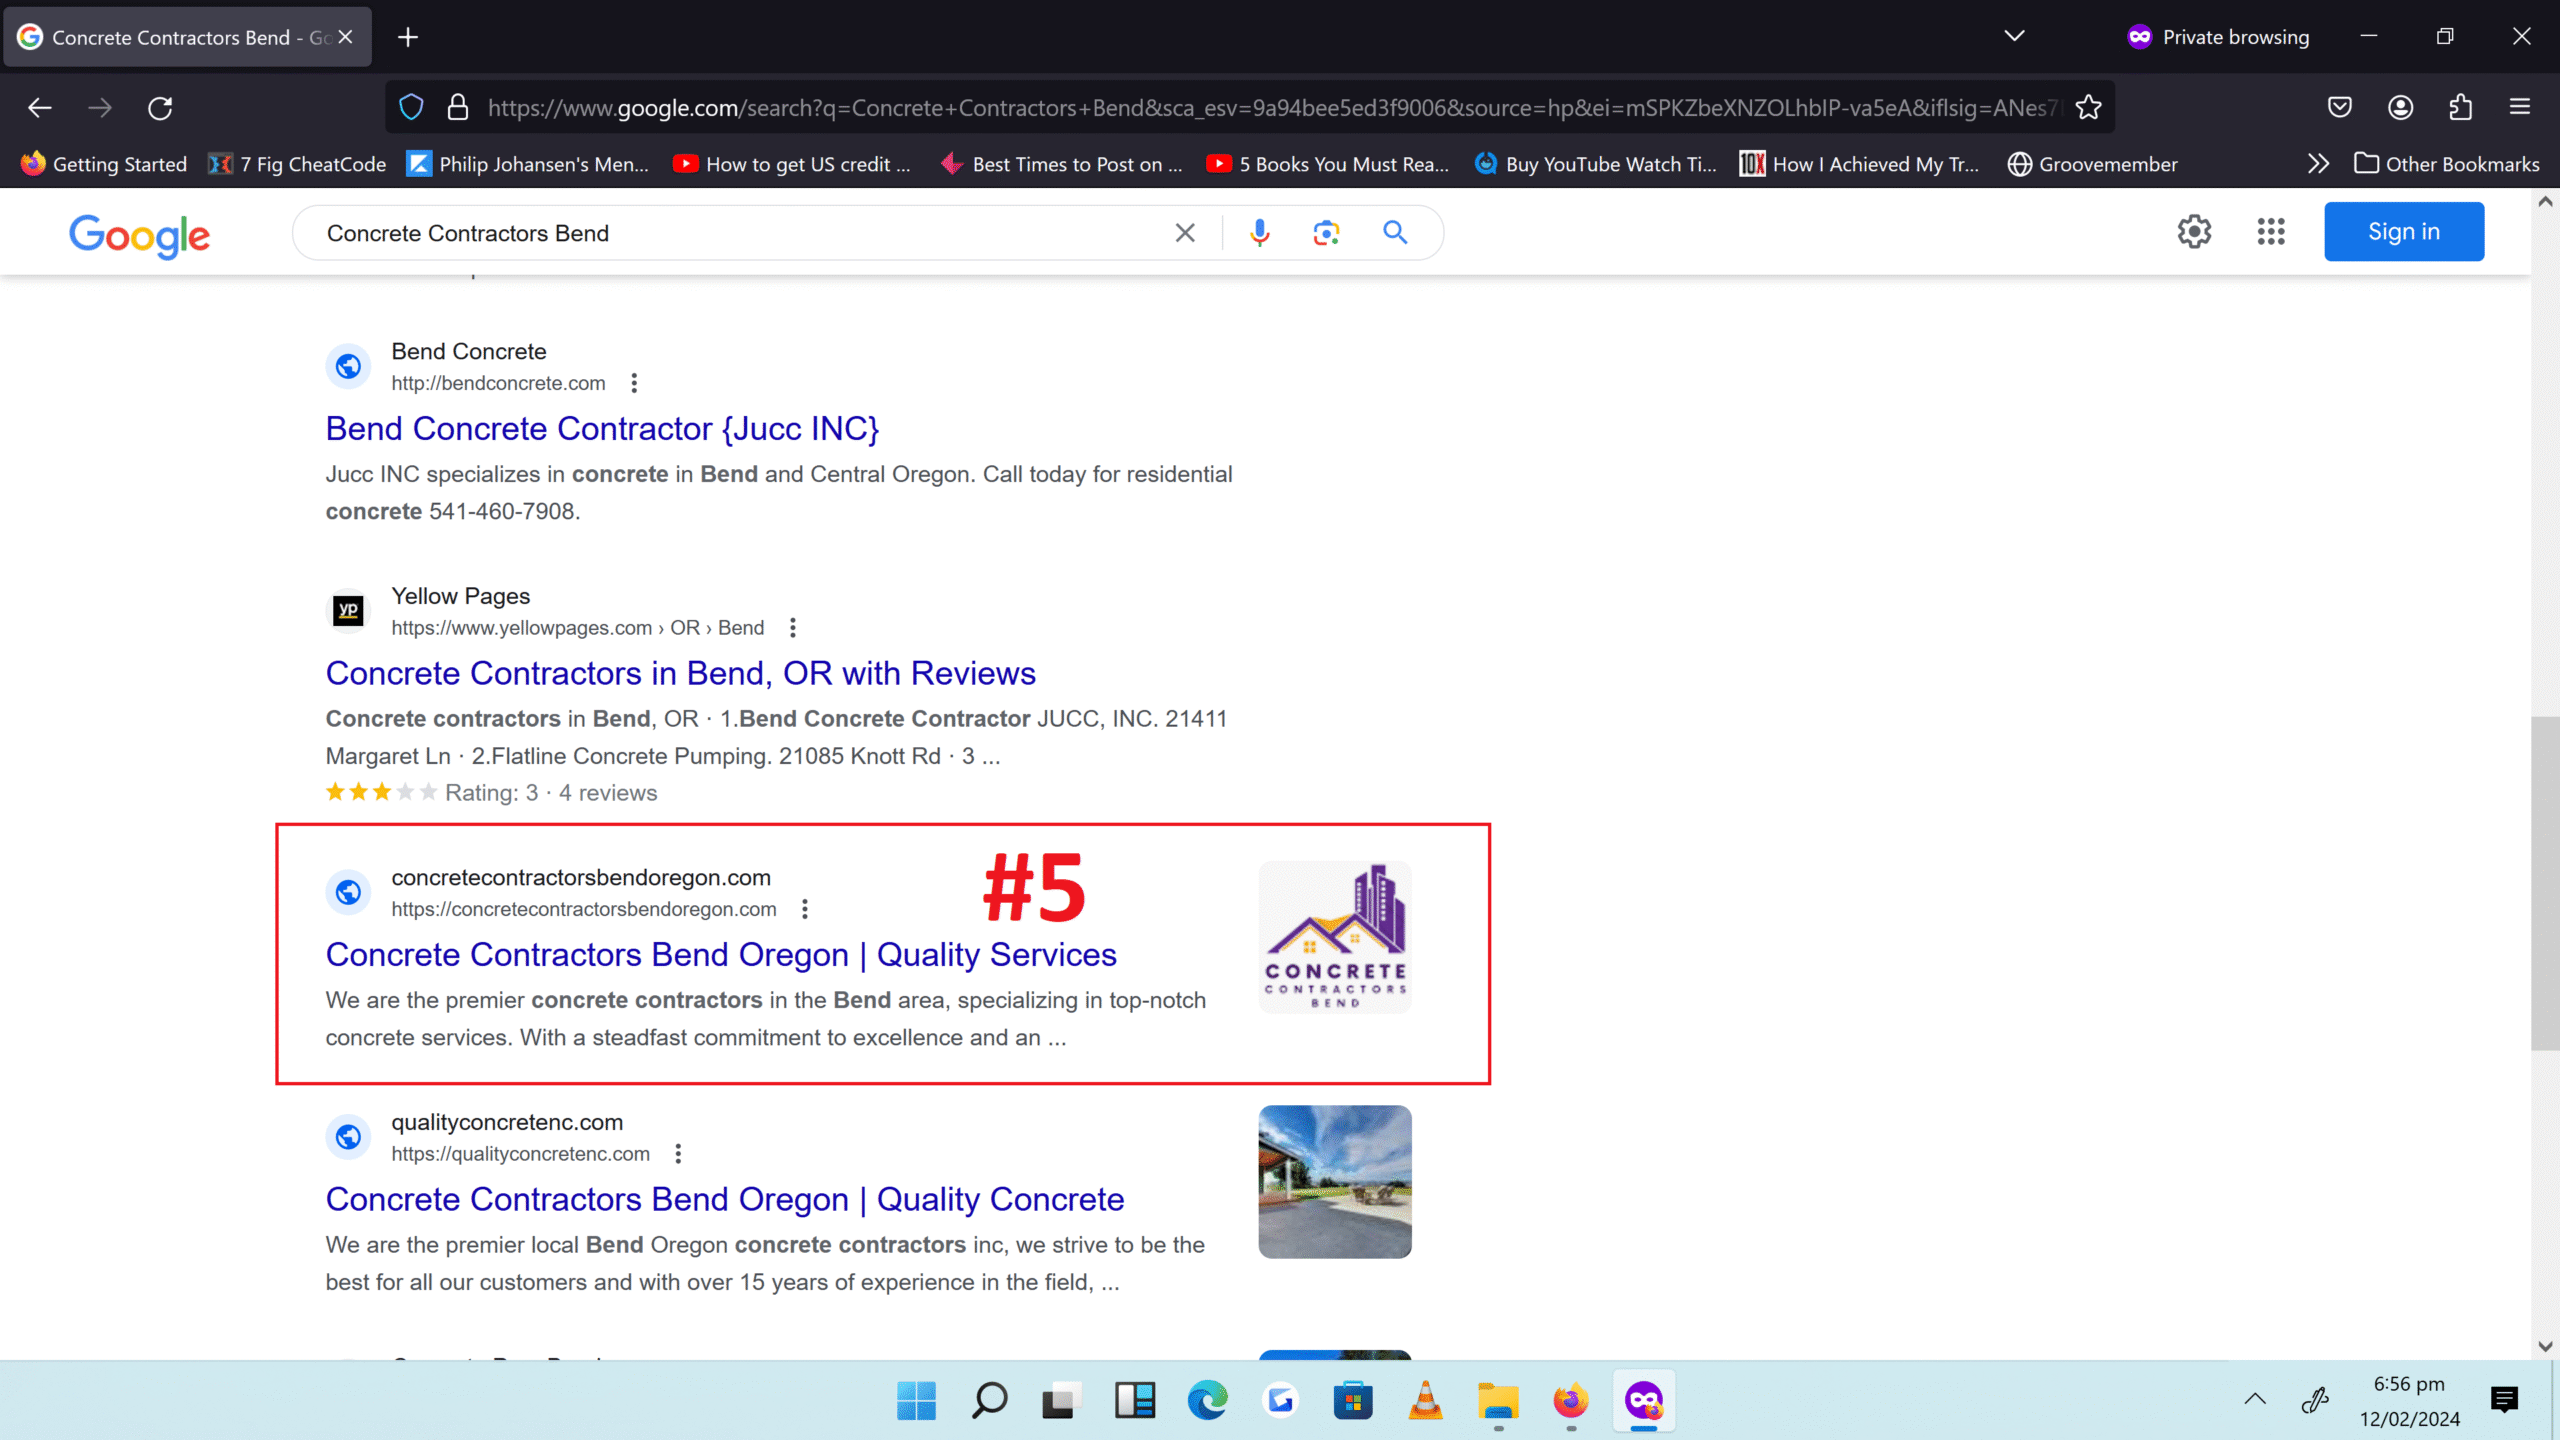Close the Concrete Contractors Bend tab
This screenshot has height=1440, width=2560.
345,37
